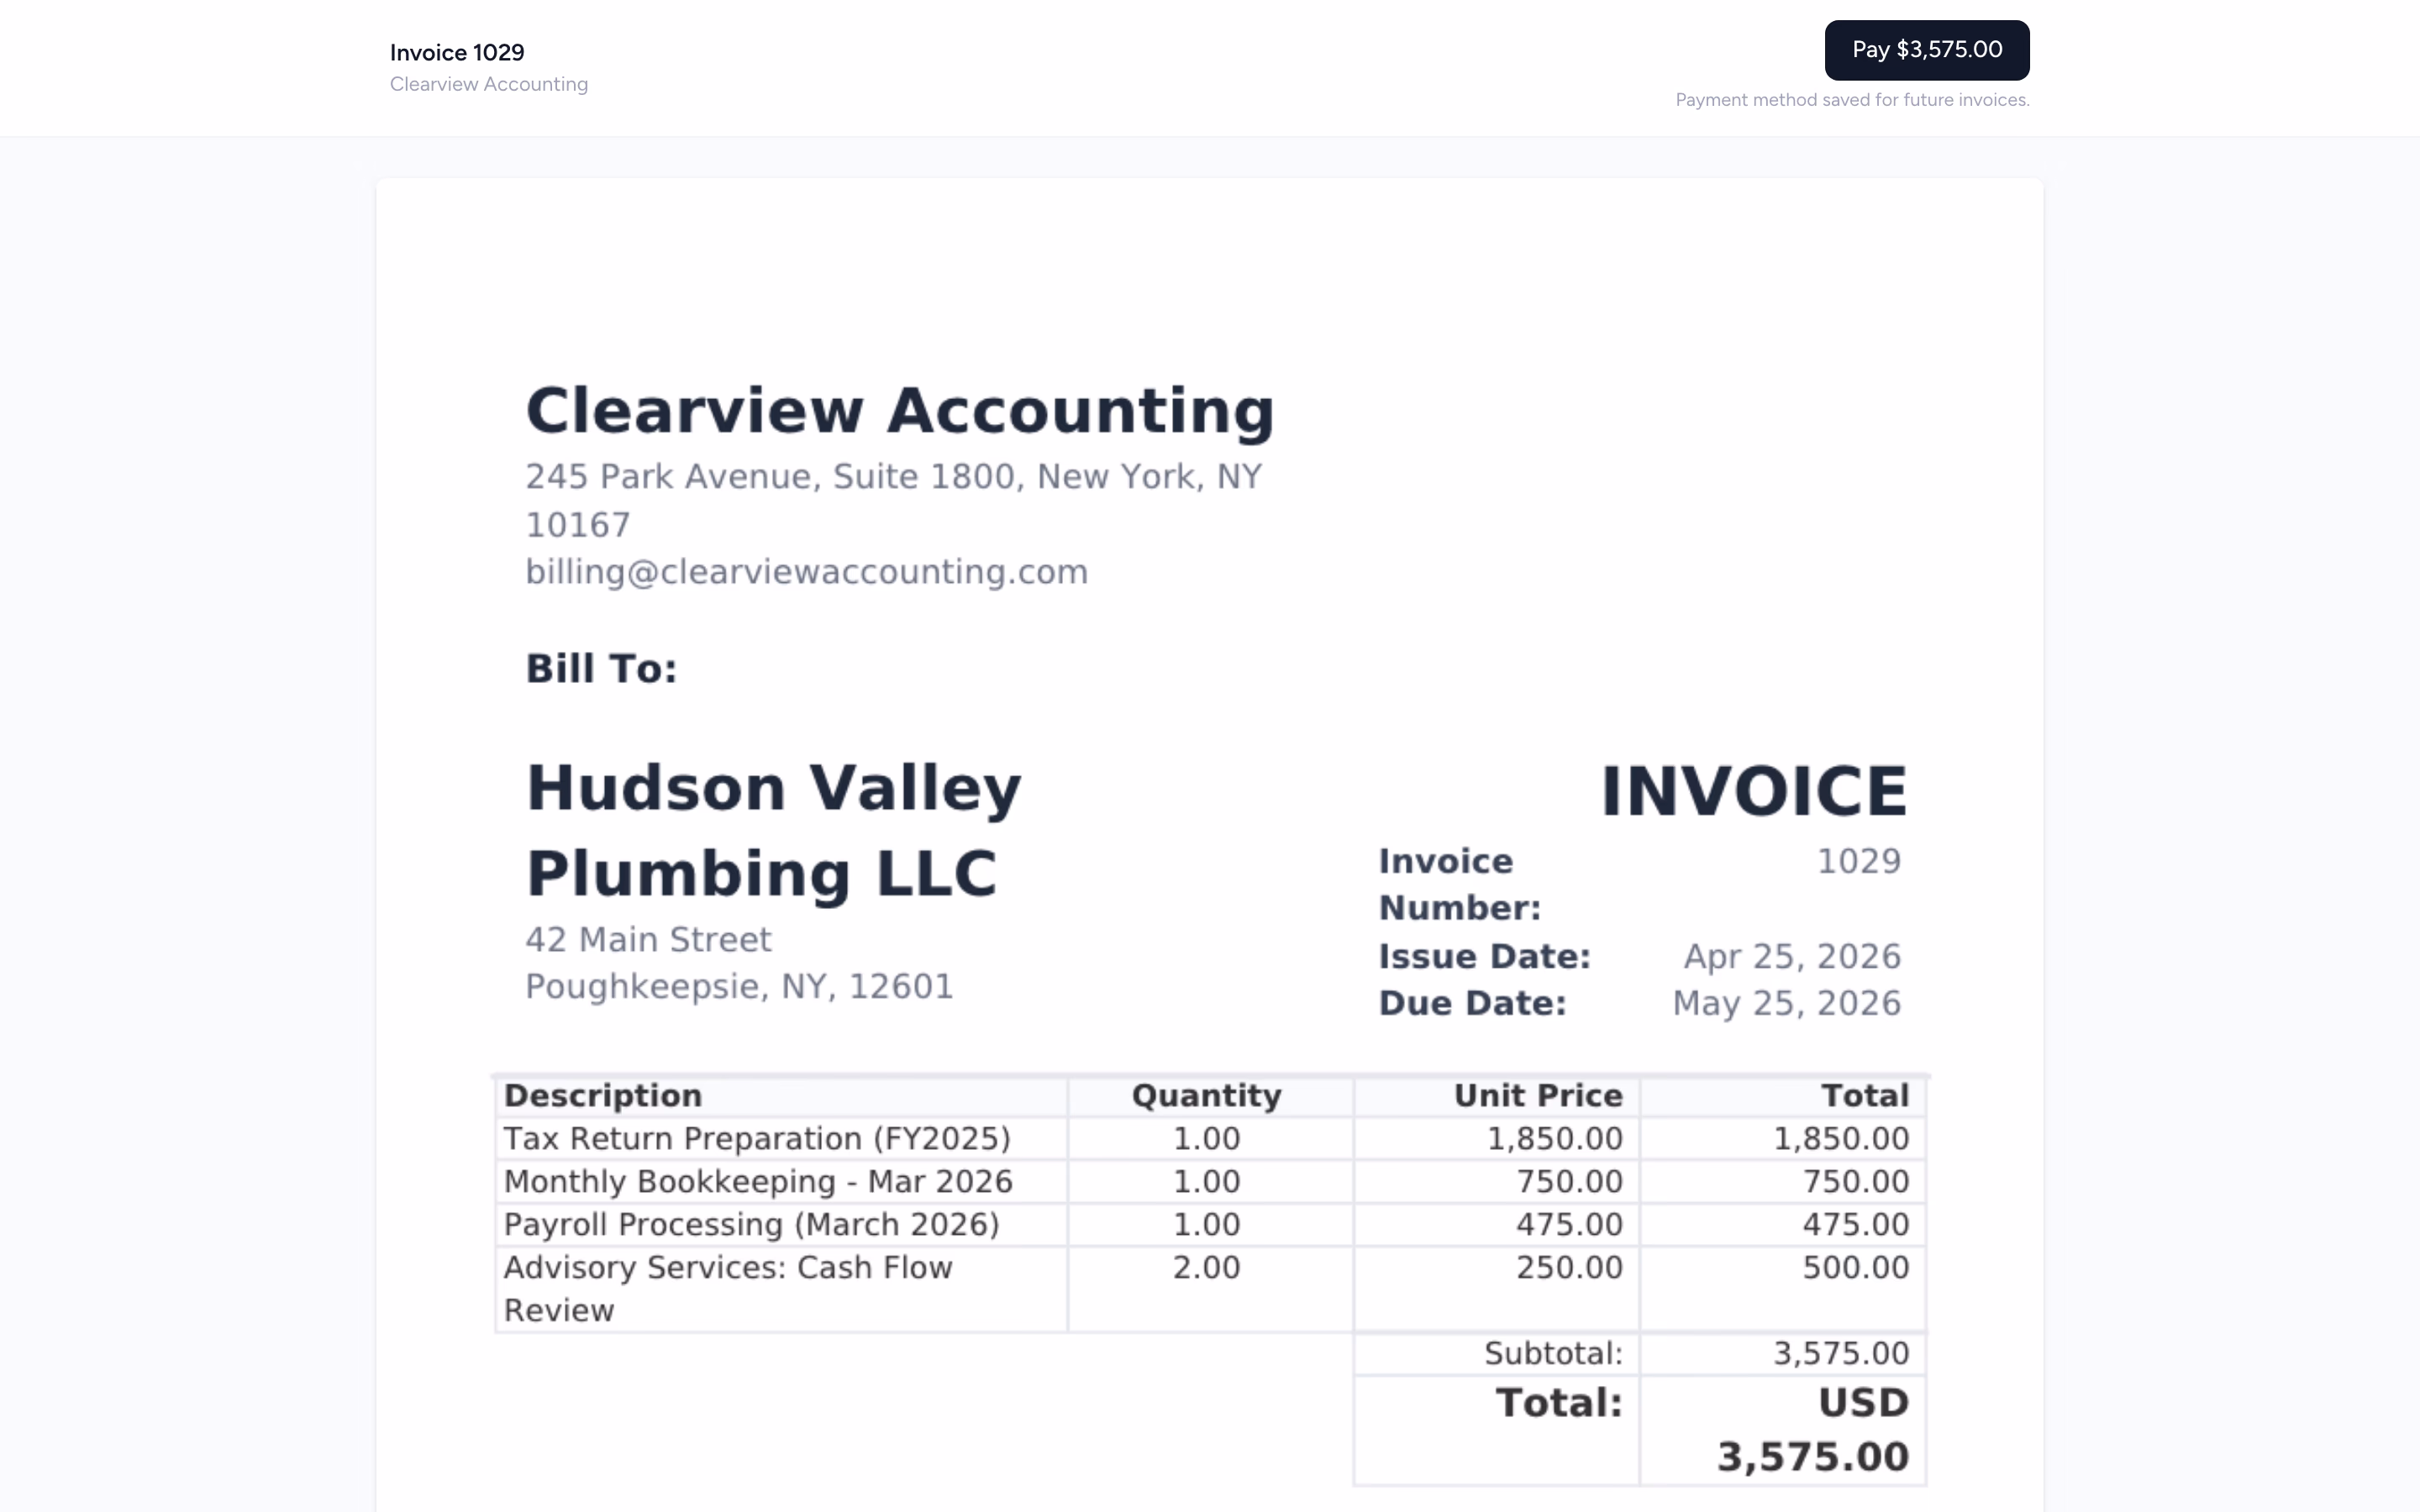This screenshot has width=2420, height=1512.
Task: Click the Pay $3,575.00 button
Action: pyautogui.click(x=1926, y=49)
